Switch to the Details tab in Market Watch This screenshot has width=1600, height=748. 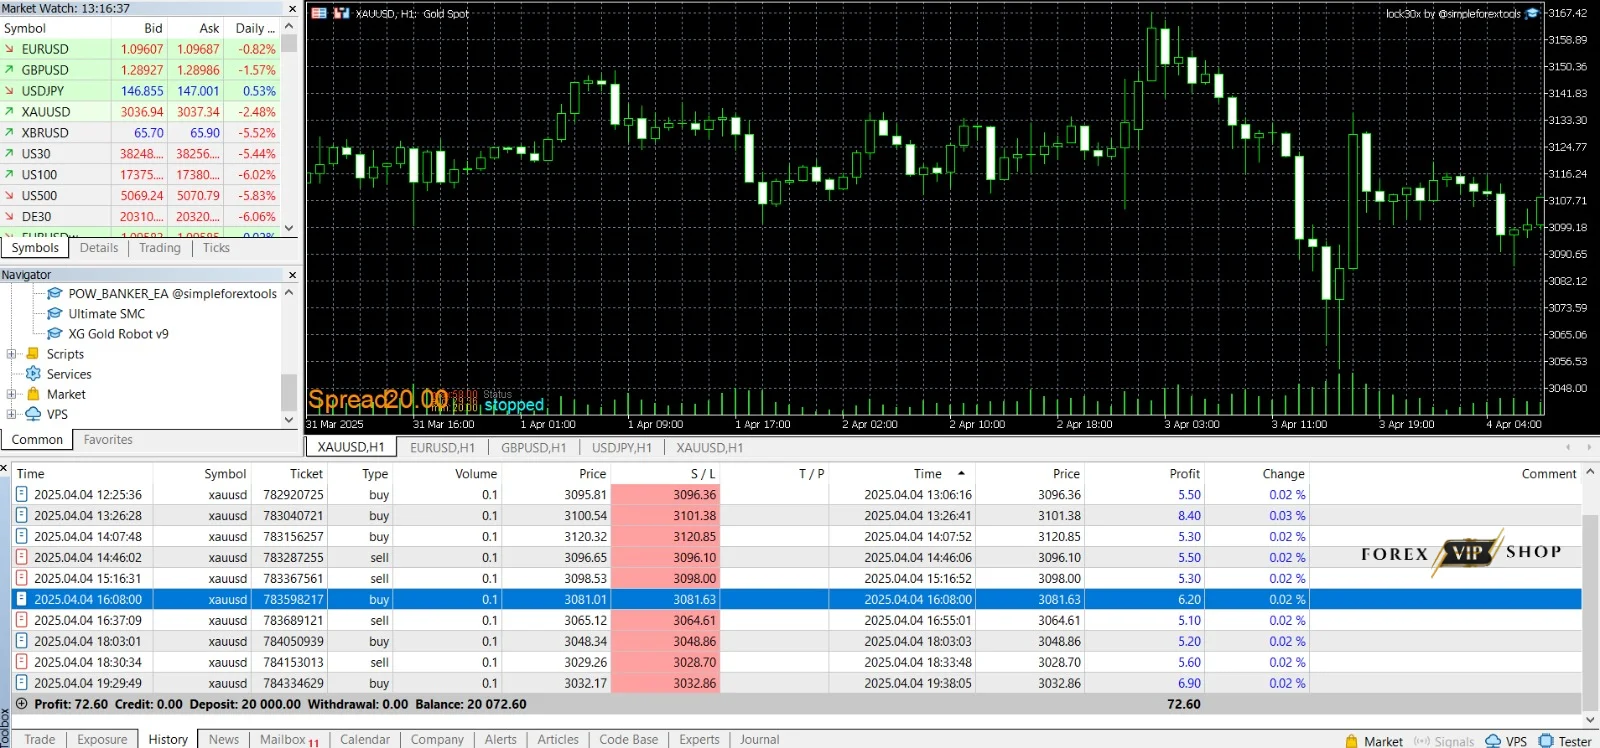(99, 248)
